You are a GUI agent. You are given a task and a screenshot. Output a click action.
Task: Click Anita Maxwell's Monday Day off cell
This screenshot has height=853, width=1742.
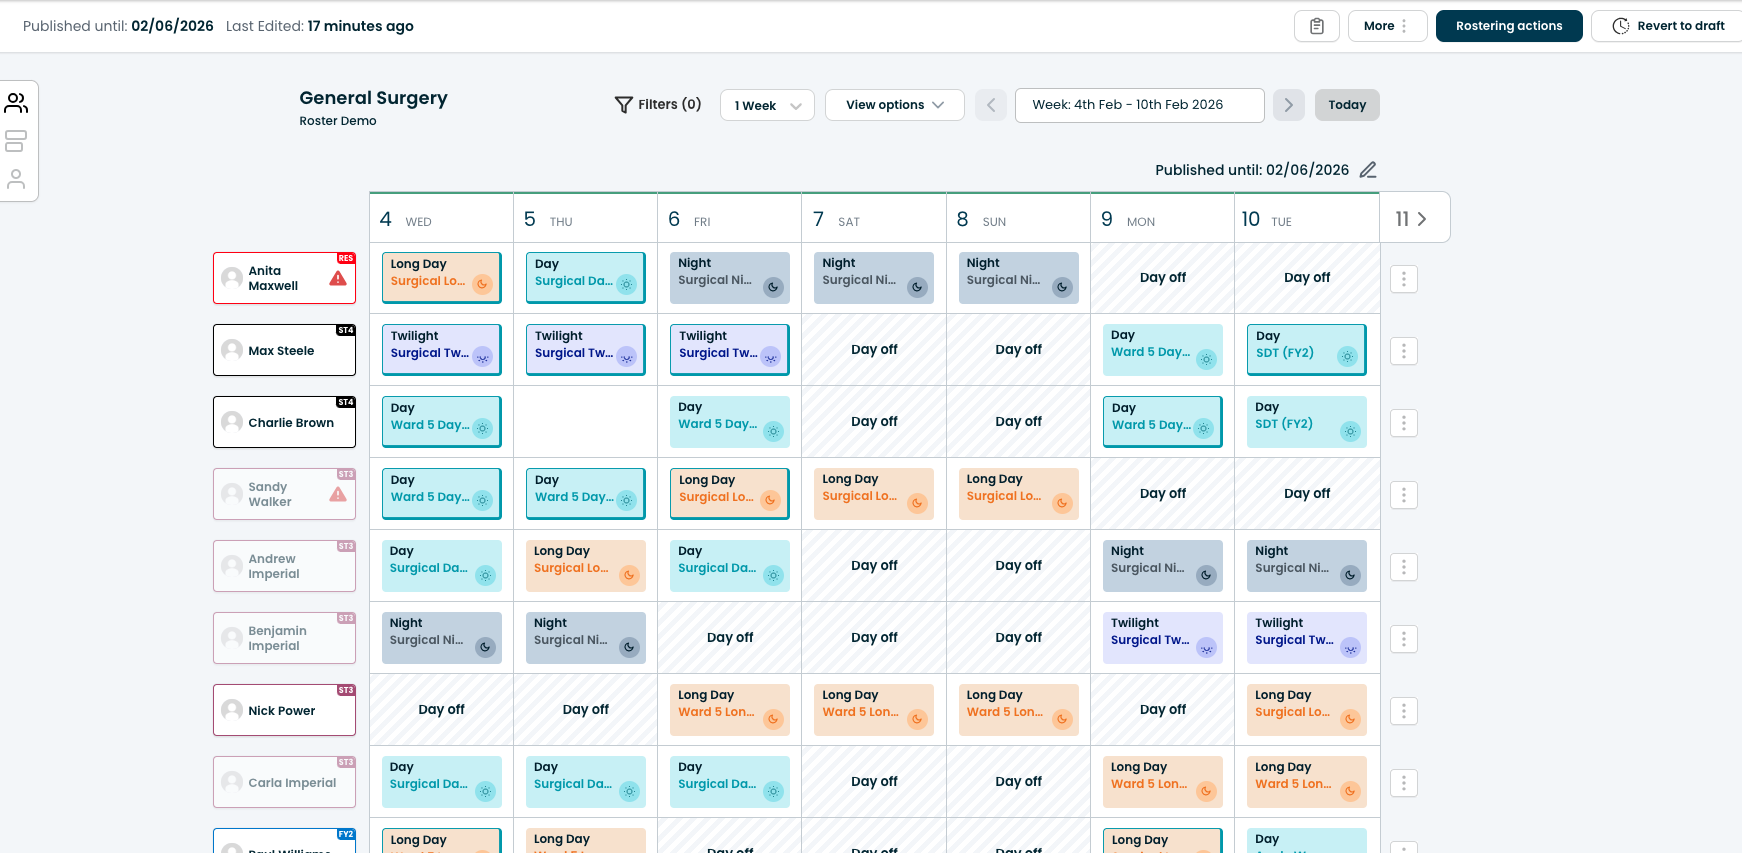coord(1162,278)
